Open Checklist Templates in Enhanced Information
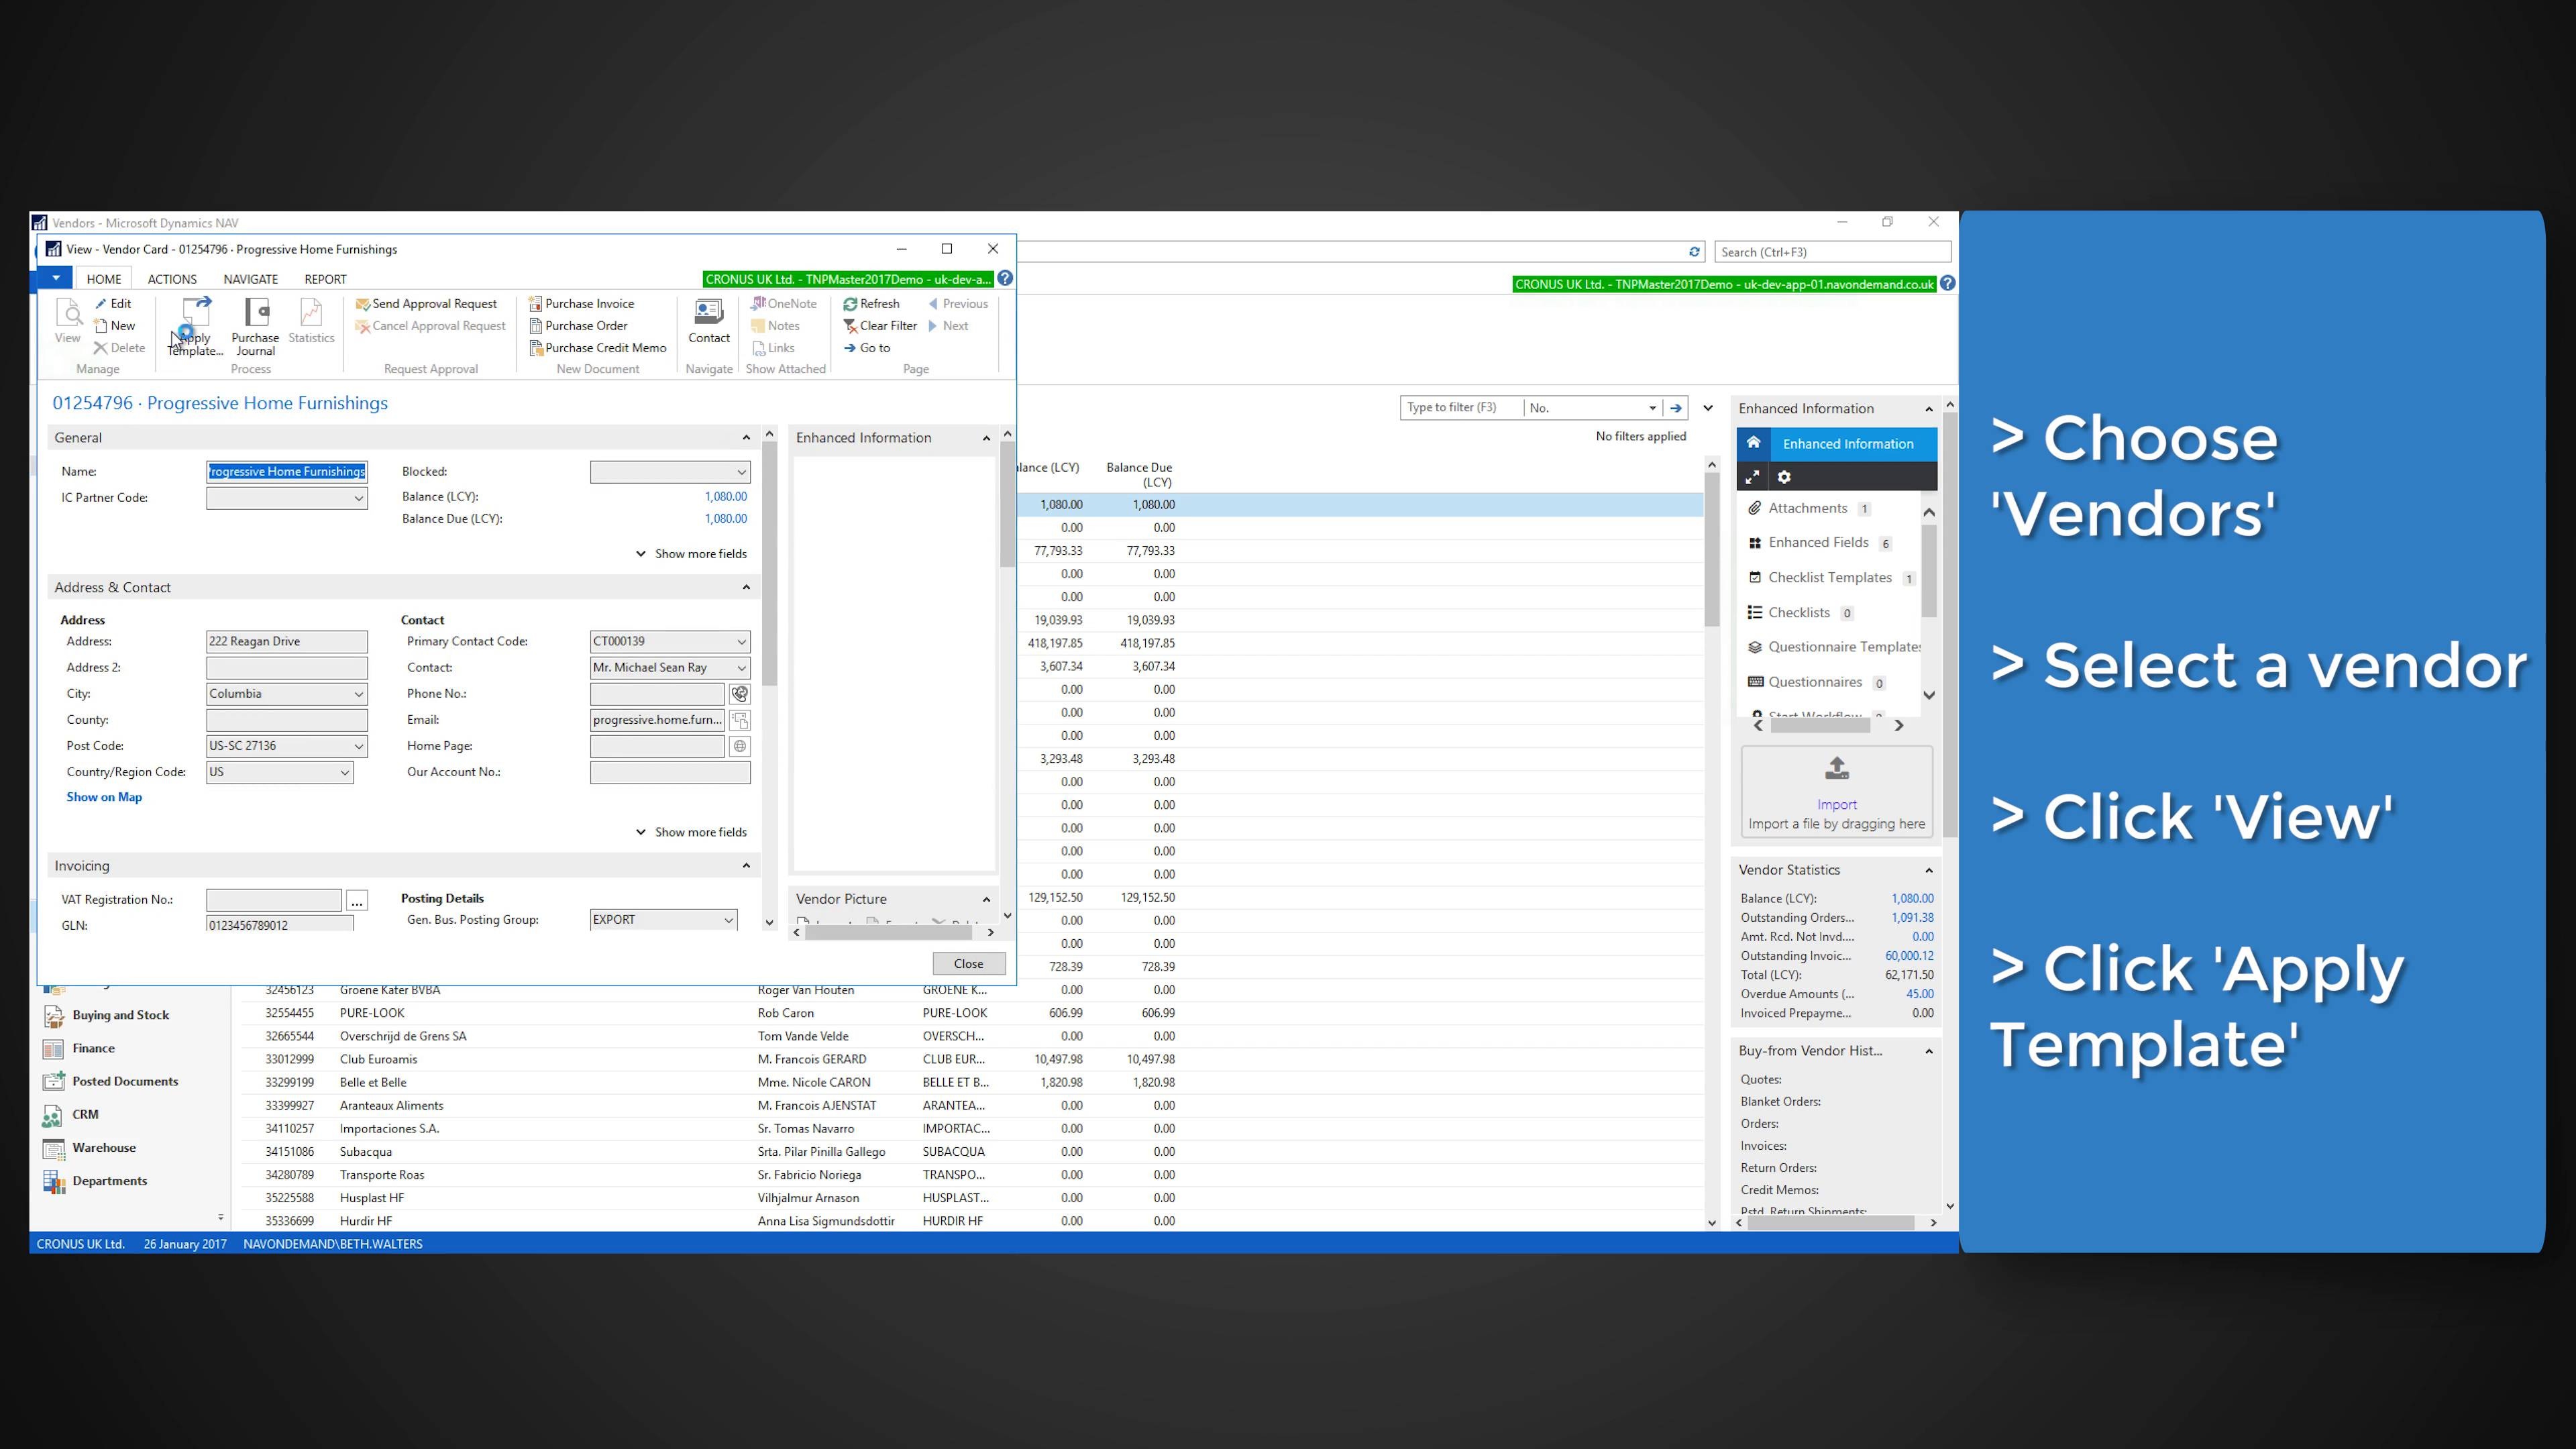This screenshot has width=2576, height=1449. 1828,577
